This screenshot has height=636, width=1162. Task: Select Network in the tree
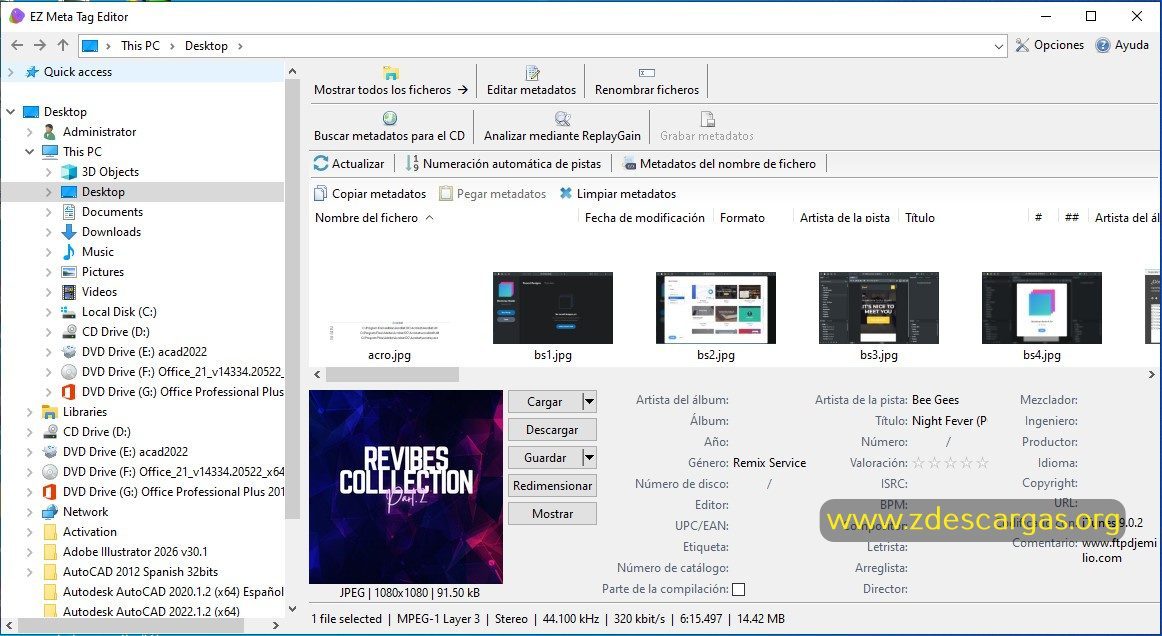click(x=85, y=512)
